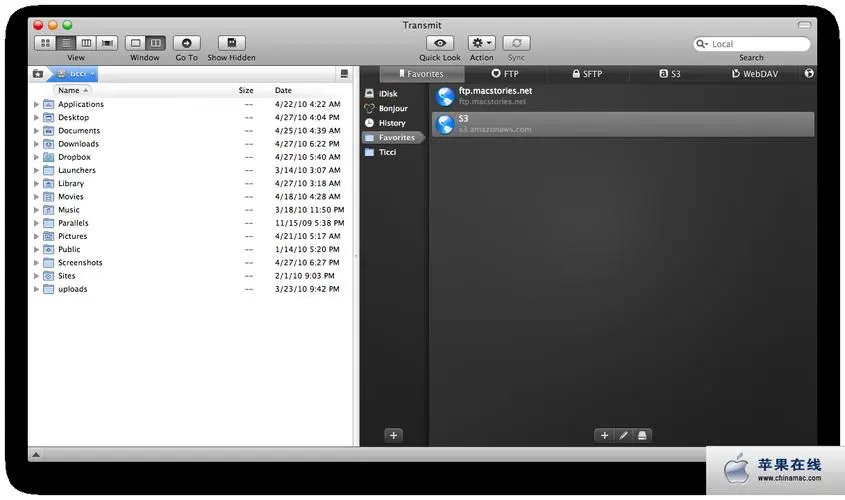Select History in sidebar

click(x=393, y=123)
